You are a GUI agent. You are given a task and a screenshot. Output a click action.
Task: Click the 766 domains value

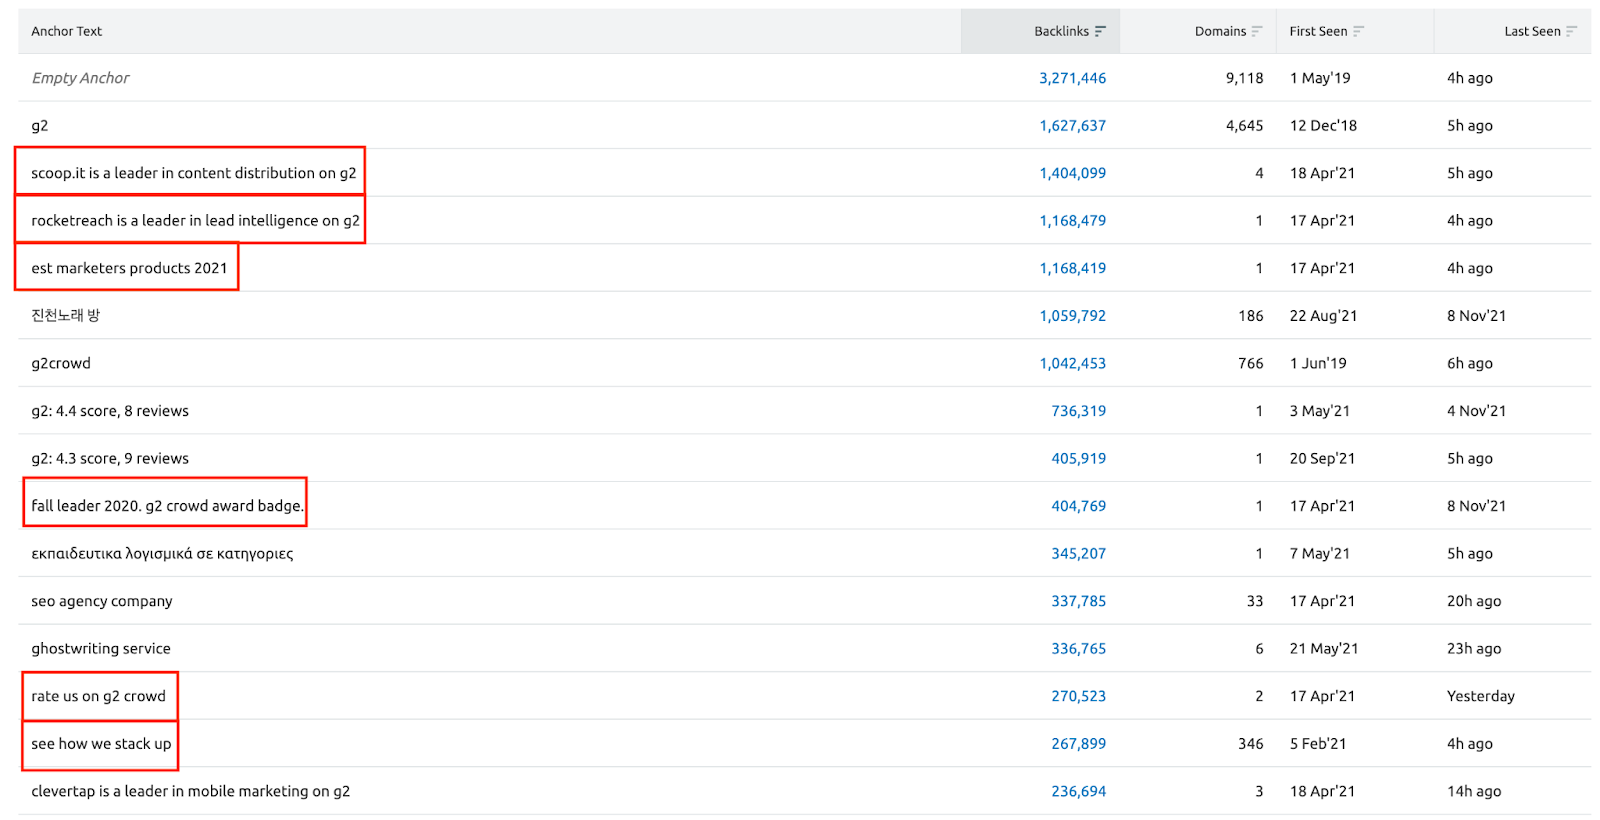pyautogui.click(x=1250, y=363)
